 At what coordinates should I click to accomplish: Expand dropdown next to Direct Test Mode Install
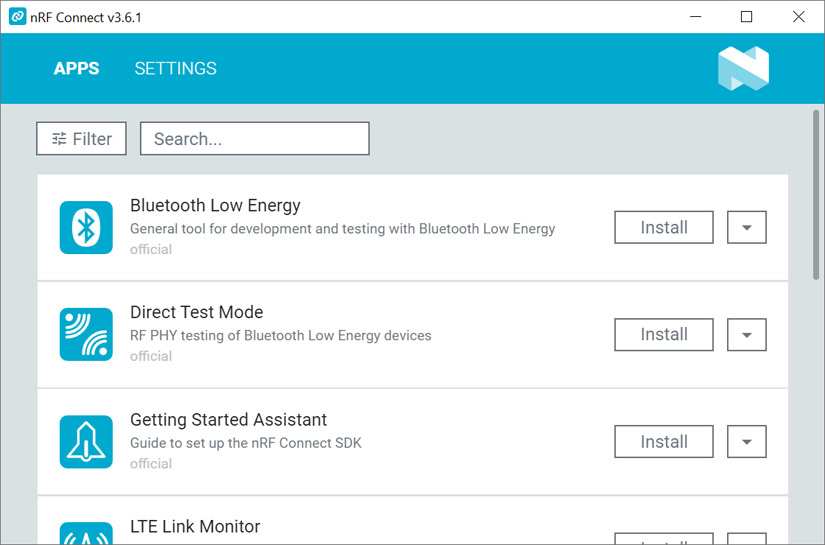tap(747, 335)
